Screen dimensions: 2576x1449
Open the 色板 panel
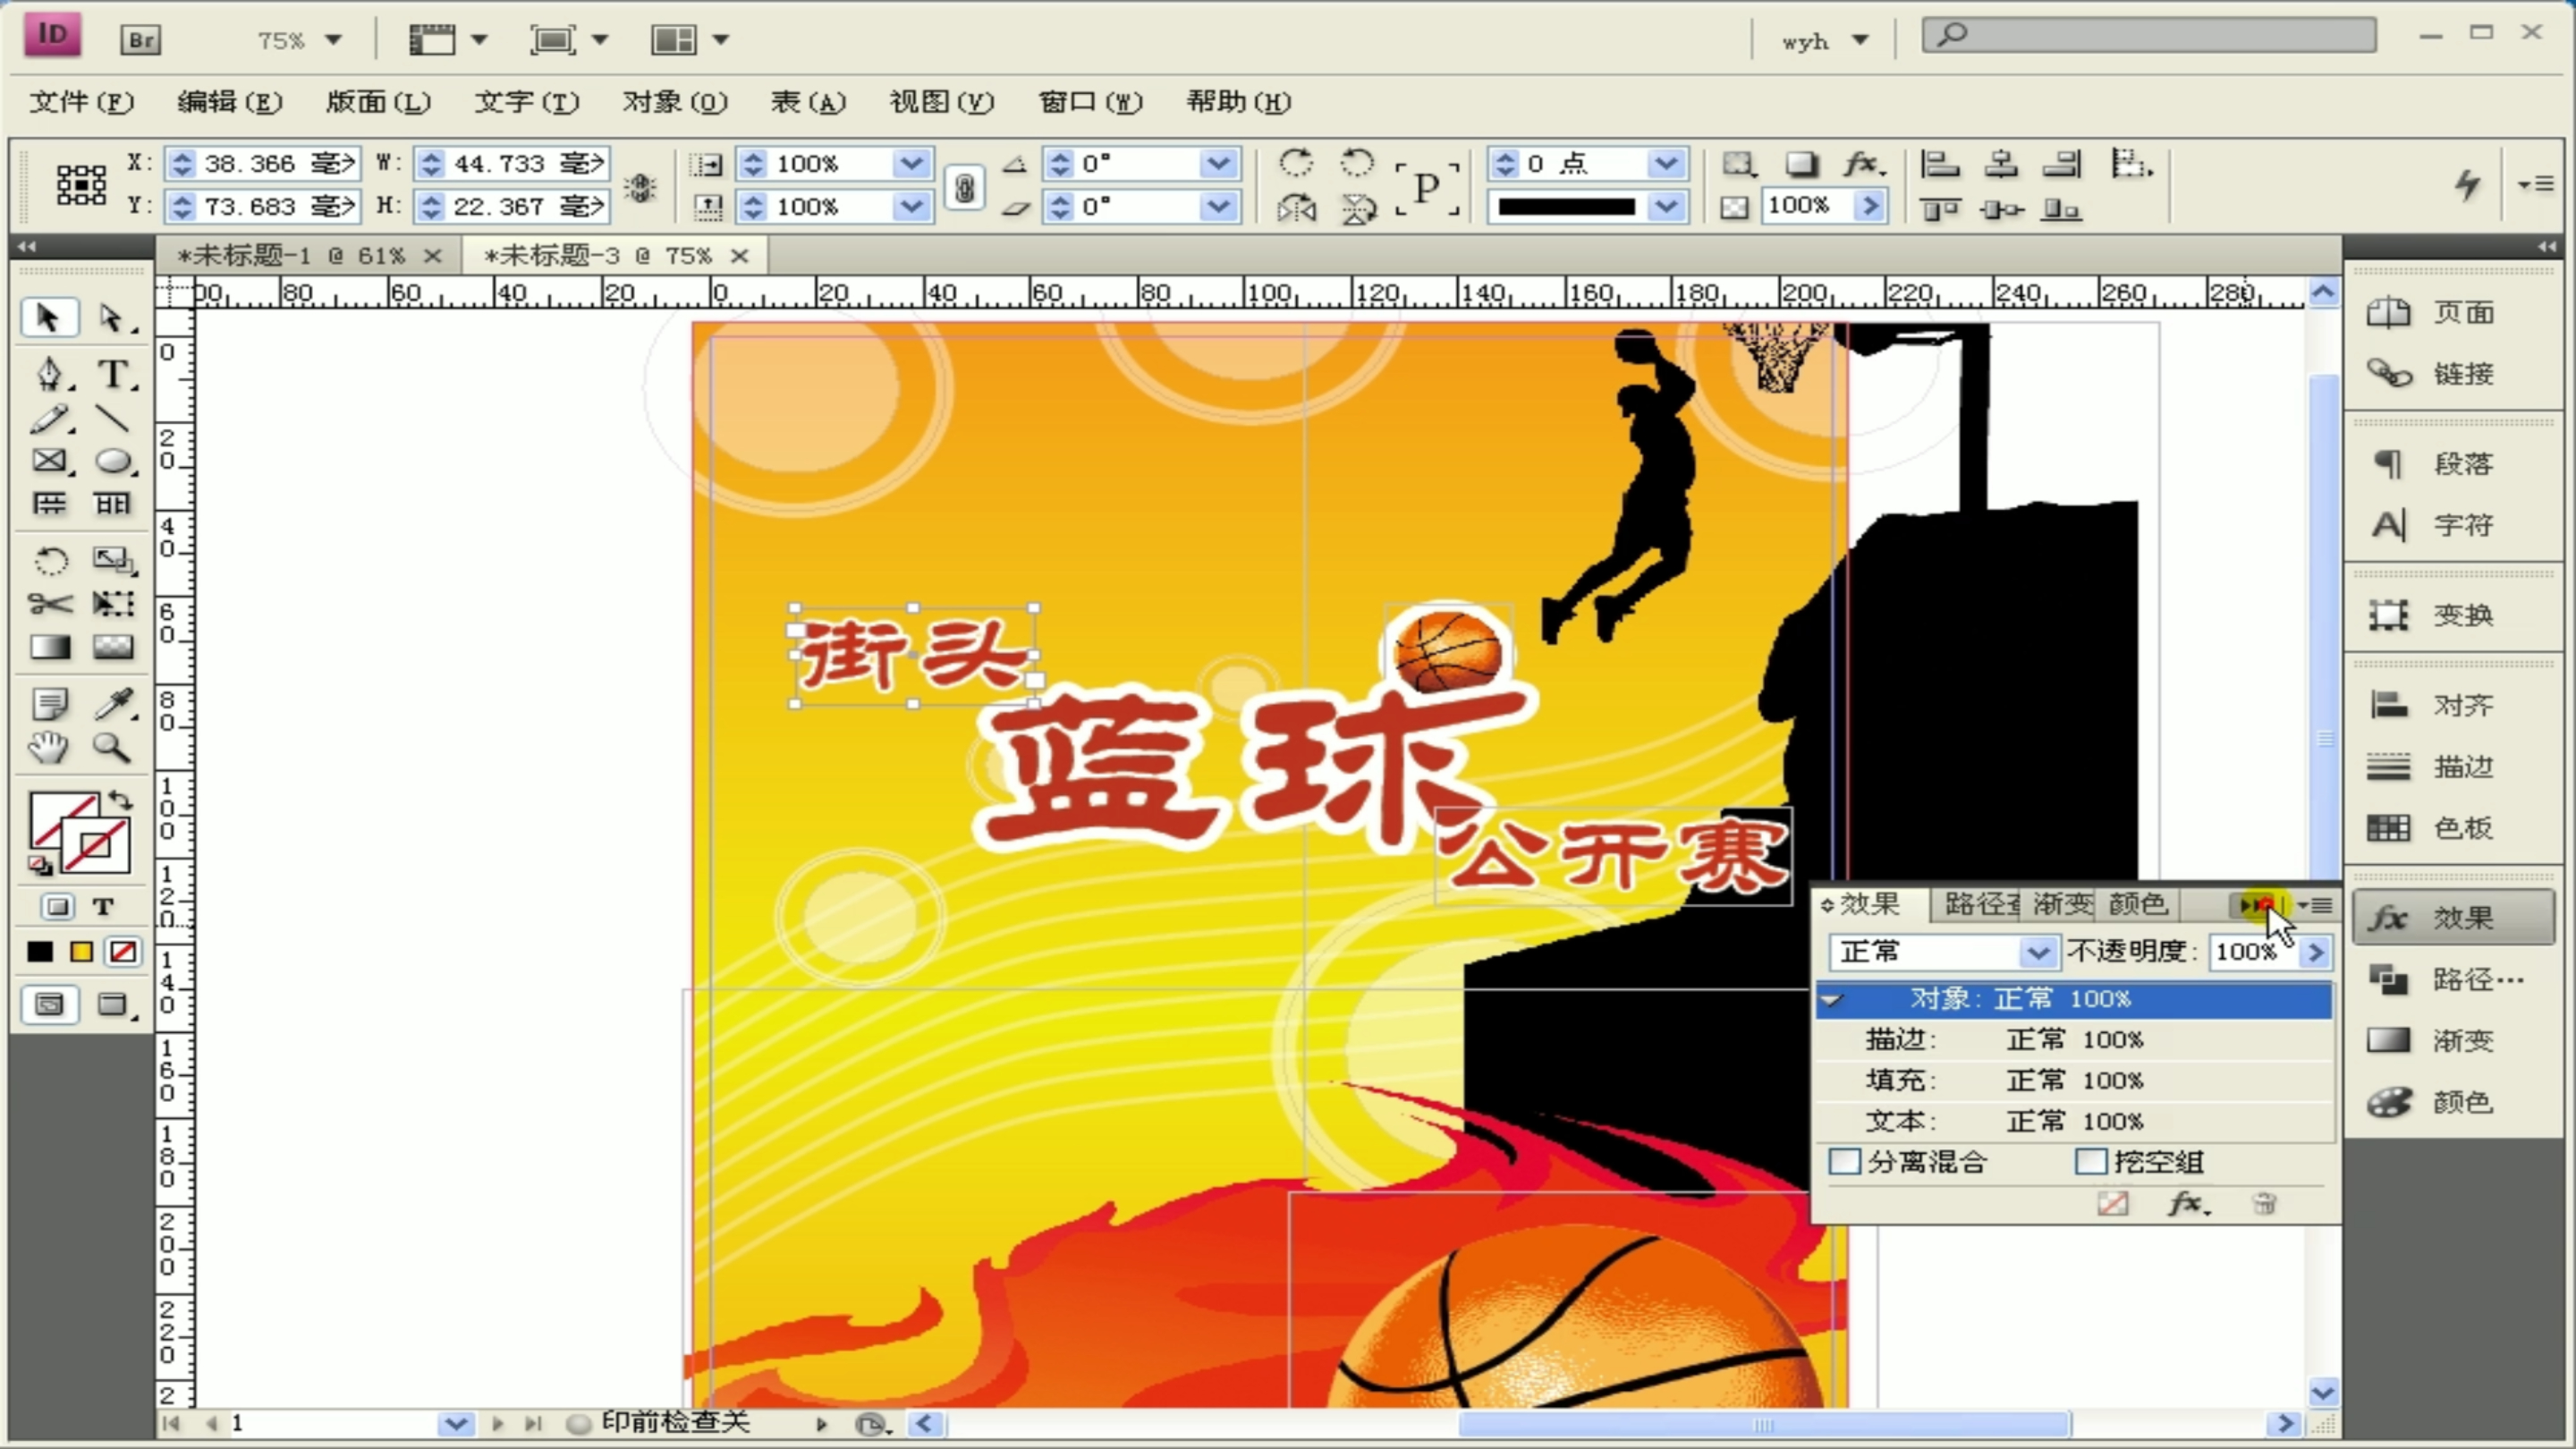point(2432,828)
